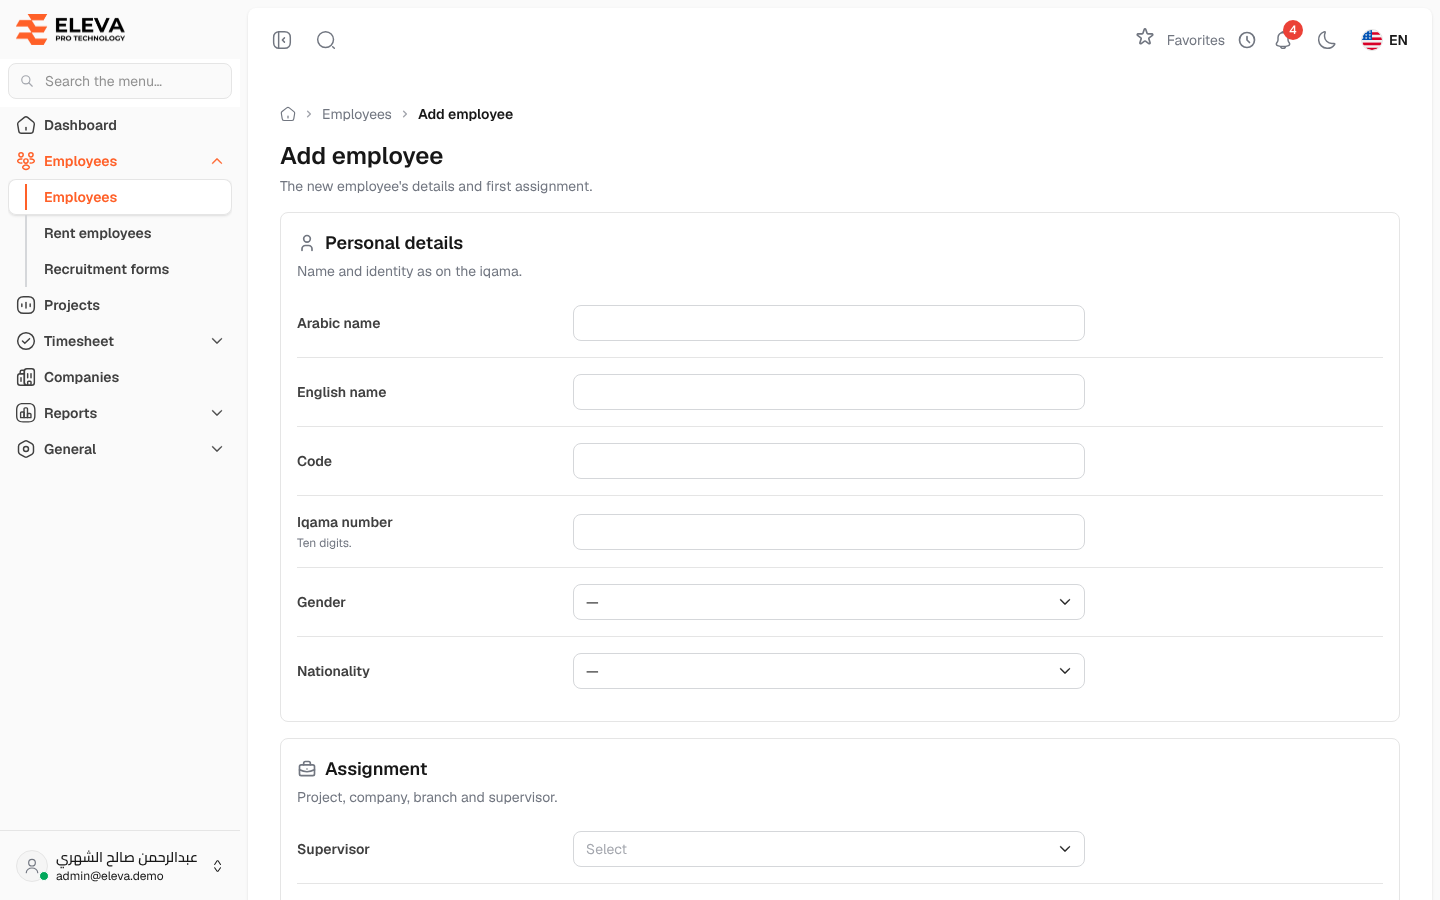Click the General settings icon
Screen dimensions: 1440x900
click(26, 449)
